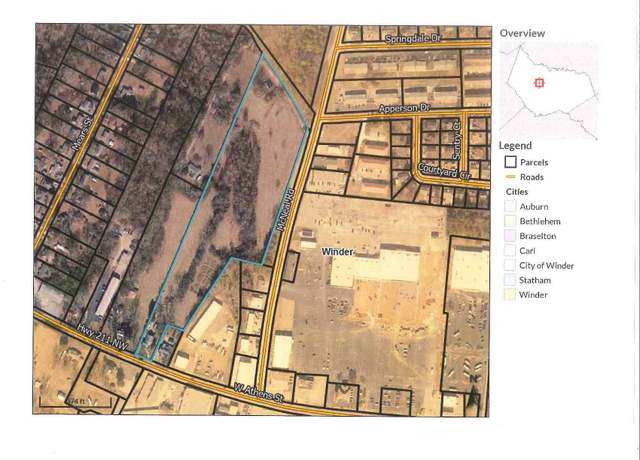640x460 pixels.
Task: Click the map scale bar
Action: point(76,401)
